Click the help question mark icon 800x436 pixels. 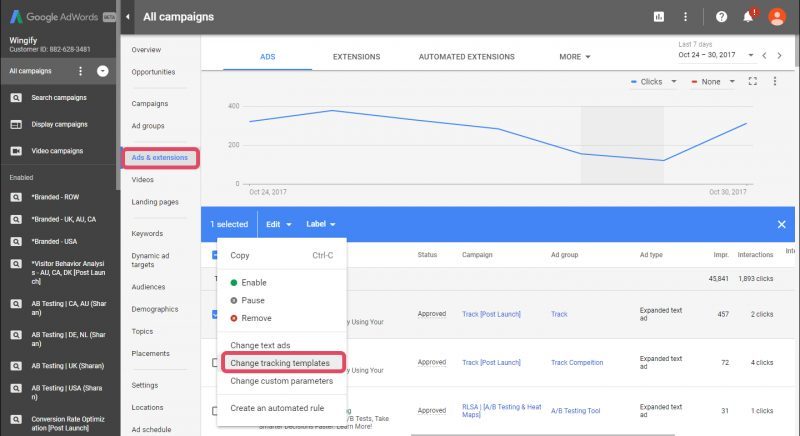[x=721, y=17]
